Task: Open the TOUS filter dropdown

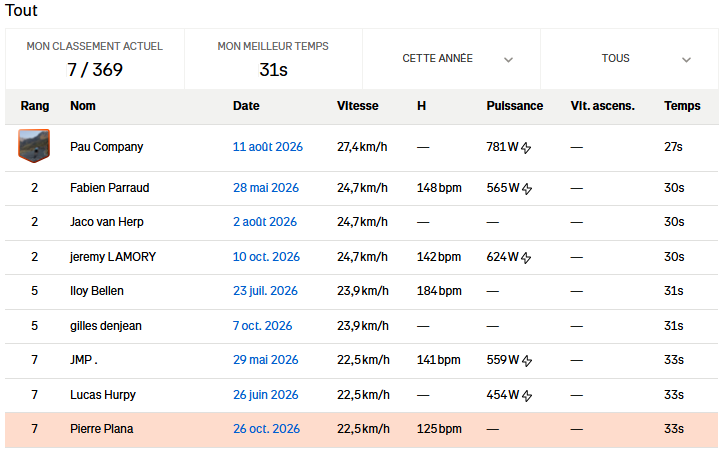Action: pyautogui.click(x=629, y=59)
